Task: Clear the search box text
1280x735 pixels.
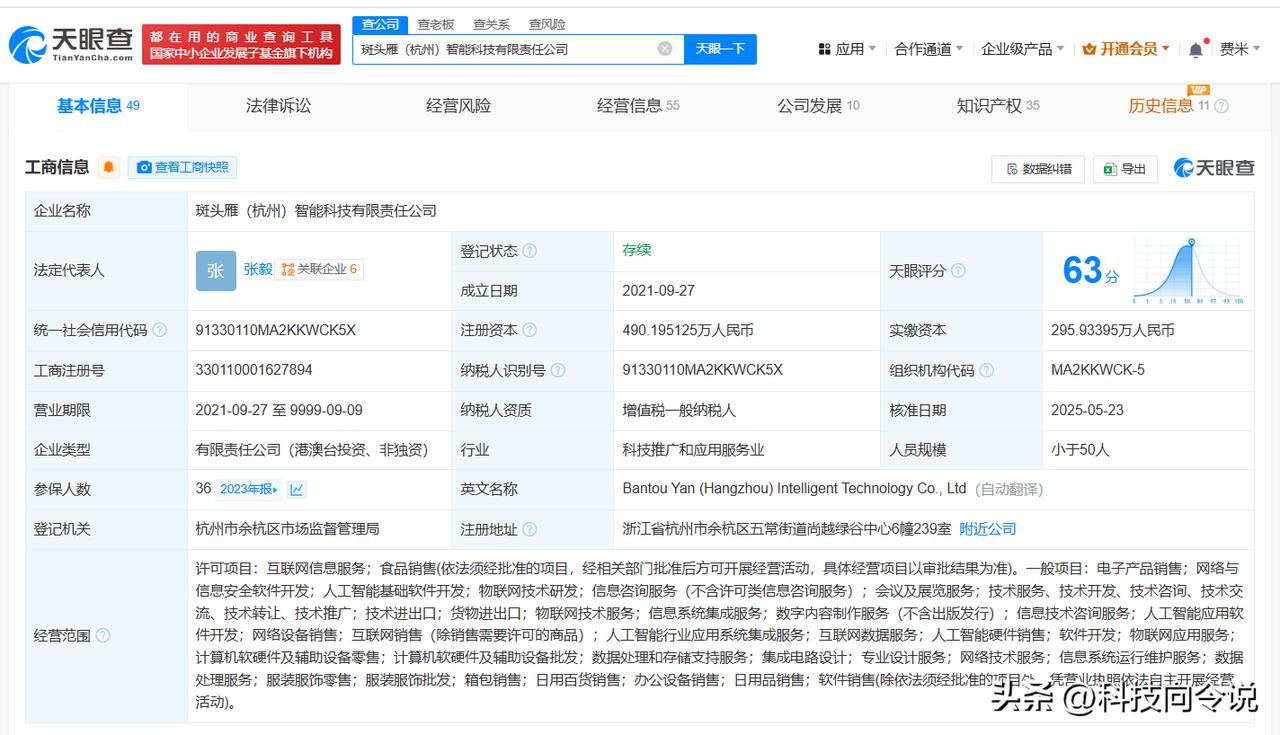Action: 665,48
